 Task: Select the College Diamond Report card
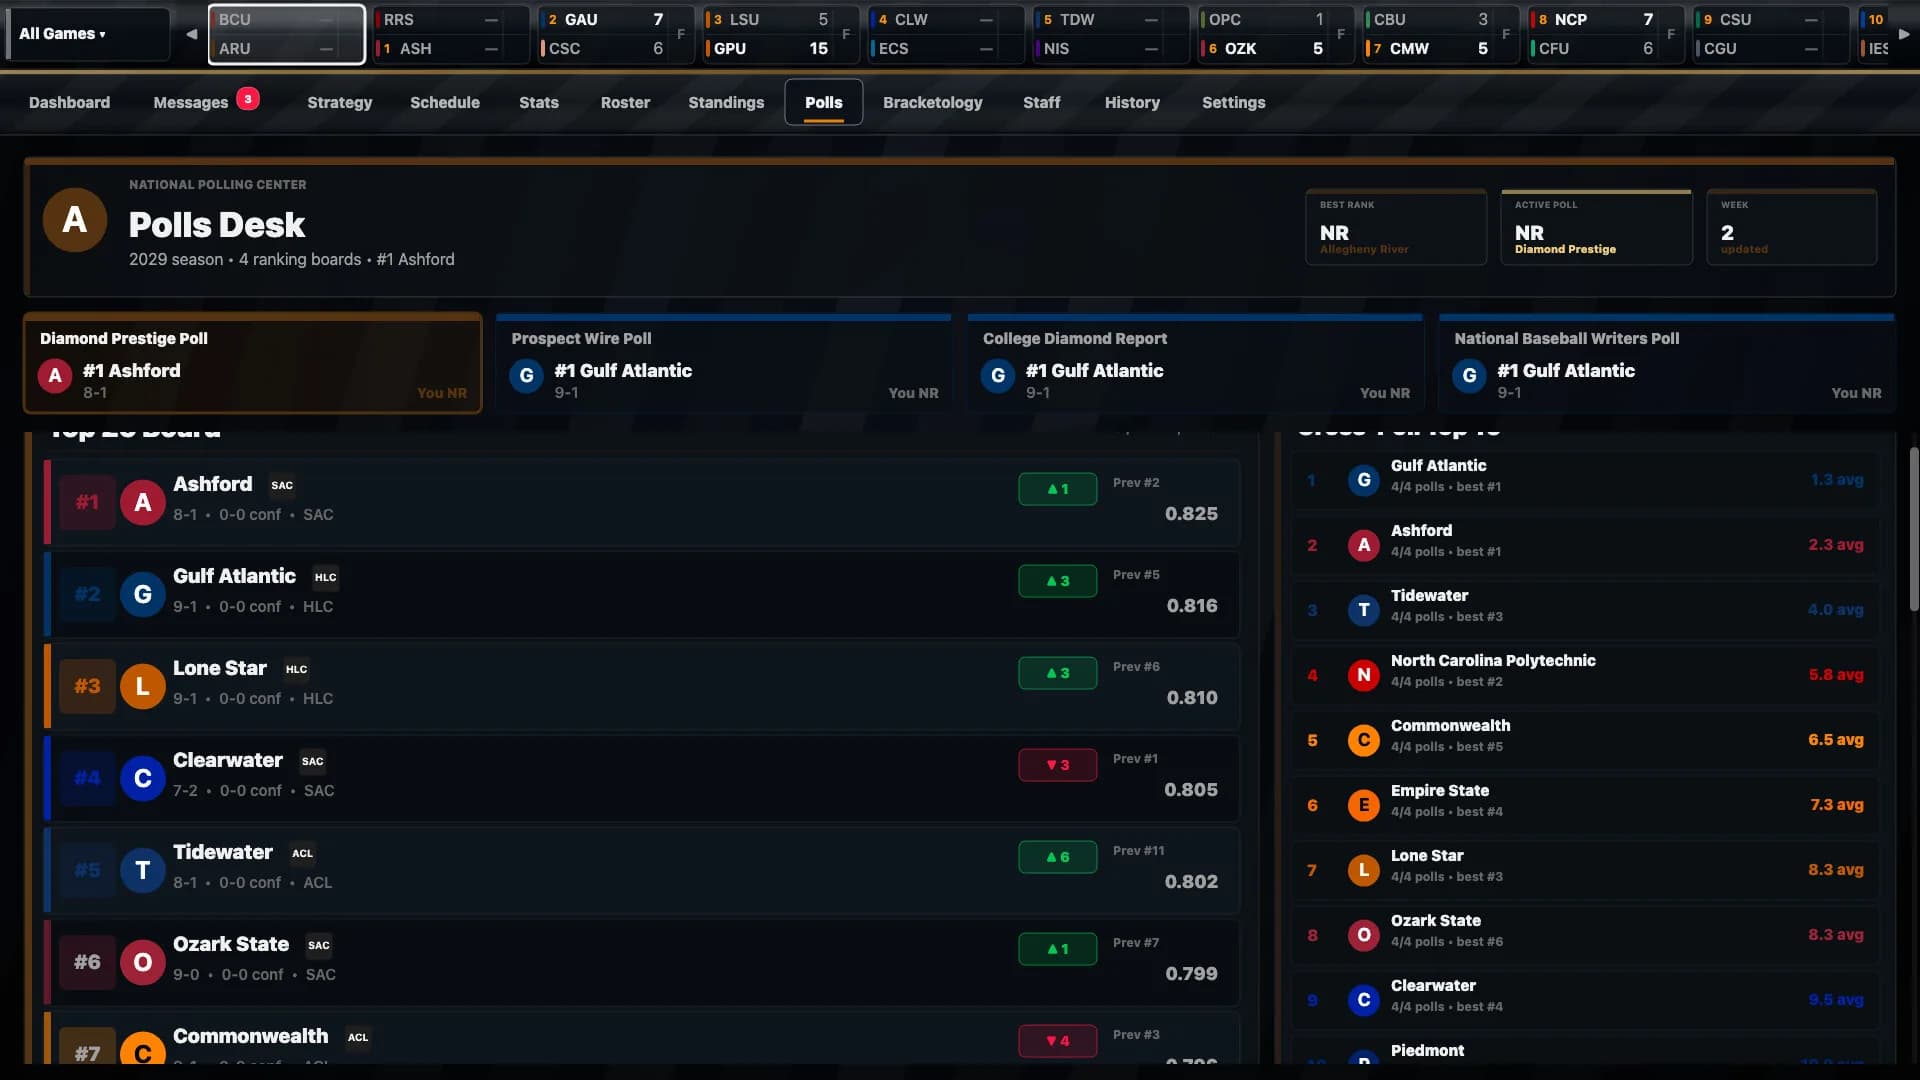coord(1195,363)
